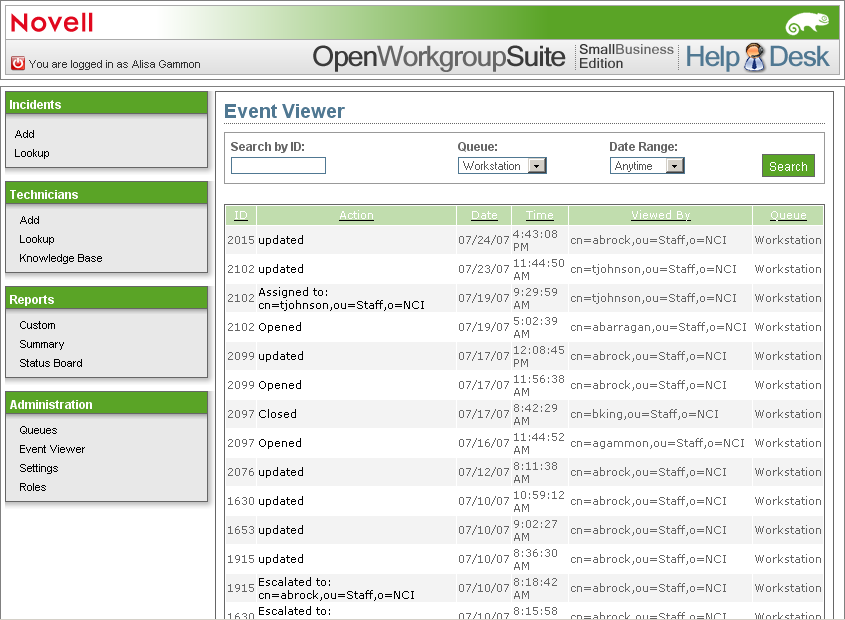845x620 pixels.
Task: Open Settings under Administration
Action: tap(39, 468)
